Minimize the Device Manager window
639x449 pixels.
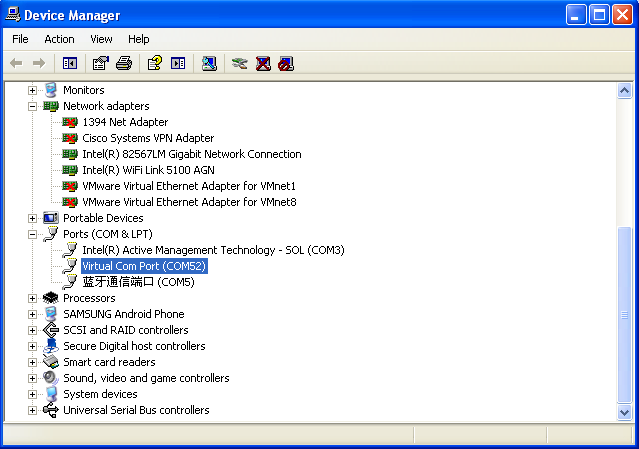[576, 15]
